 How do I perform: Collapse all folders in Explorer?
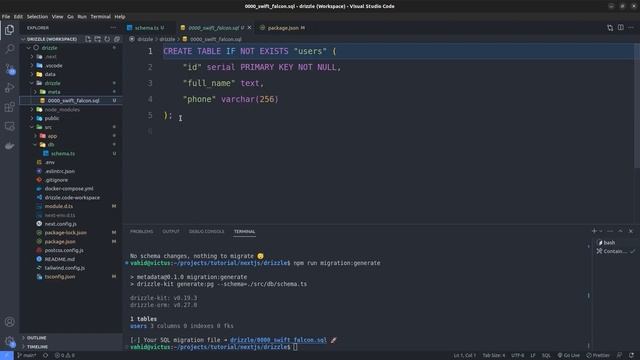click(117, 39)
